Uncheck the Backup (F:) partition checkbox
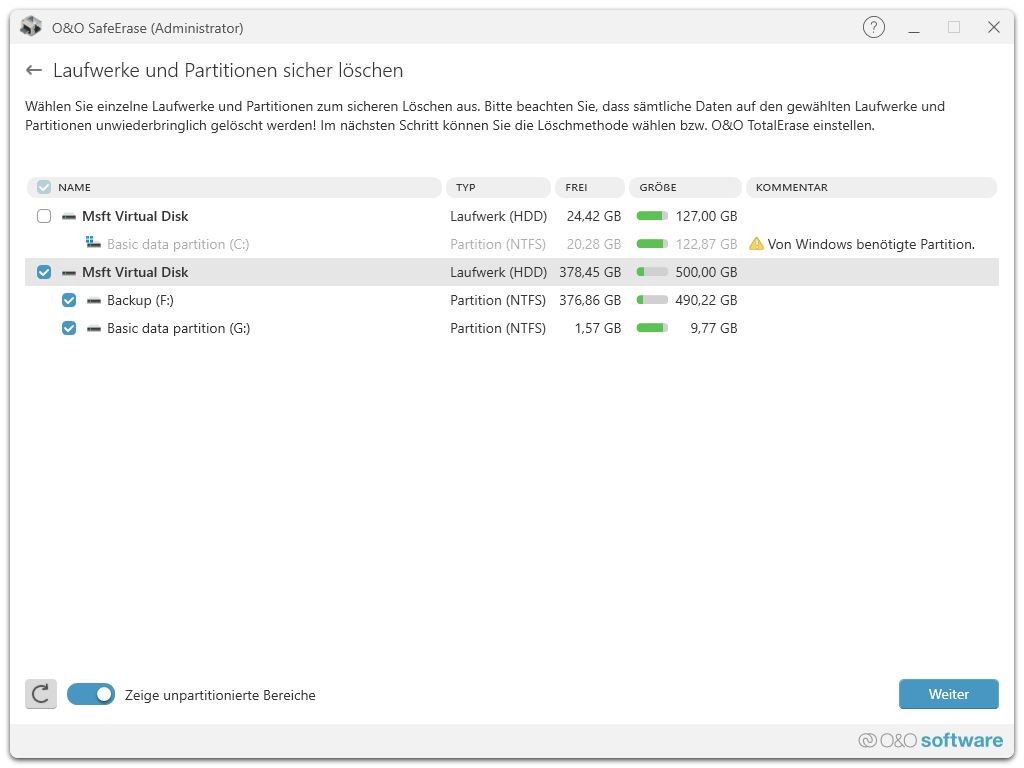The width and height of the screenshot is (1024, 768). (x=69, y=300)
